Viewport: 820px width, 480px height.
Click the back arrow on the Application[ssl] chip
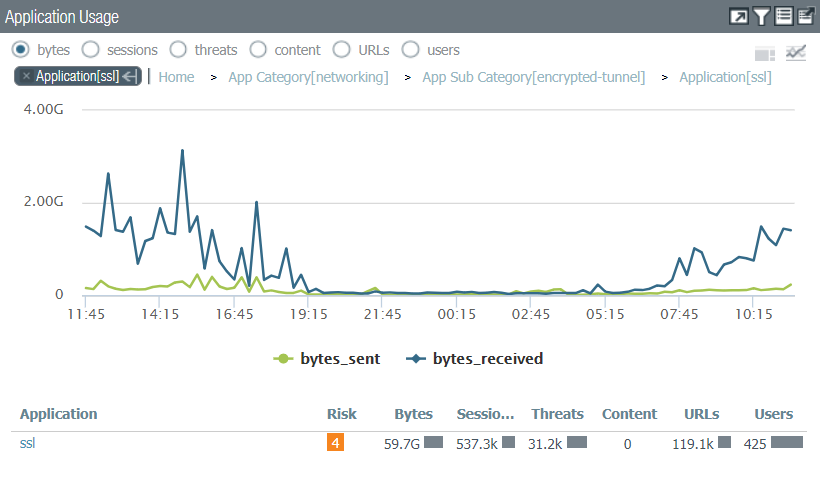tap(129, 77)
